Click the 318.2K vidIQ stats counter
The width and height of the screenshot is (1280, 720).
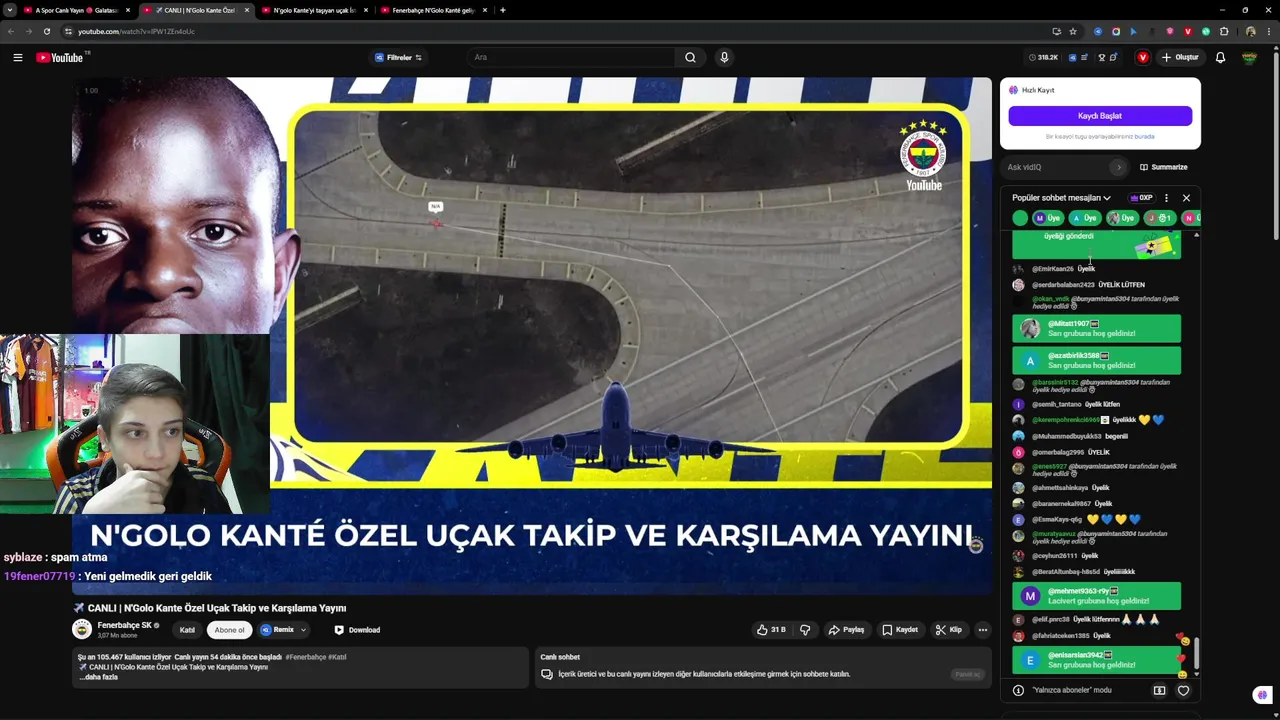point(1043,58)
